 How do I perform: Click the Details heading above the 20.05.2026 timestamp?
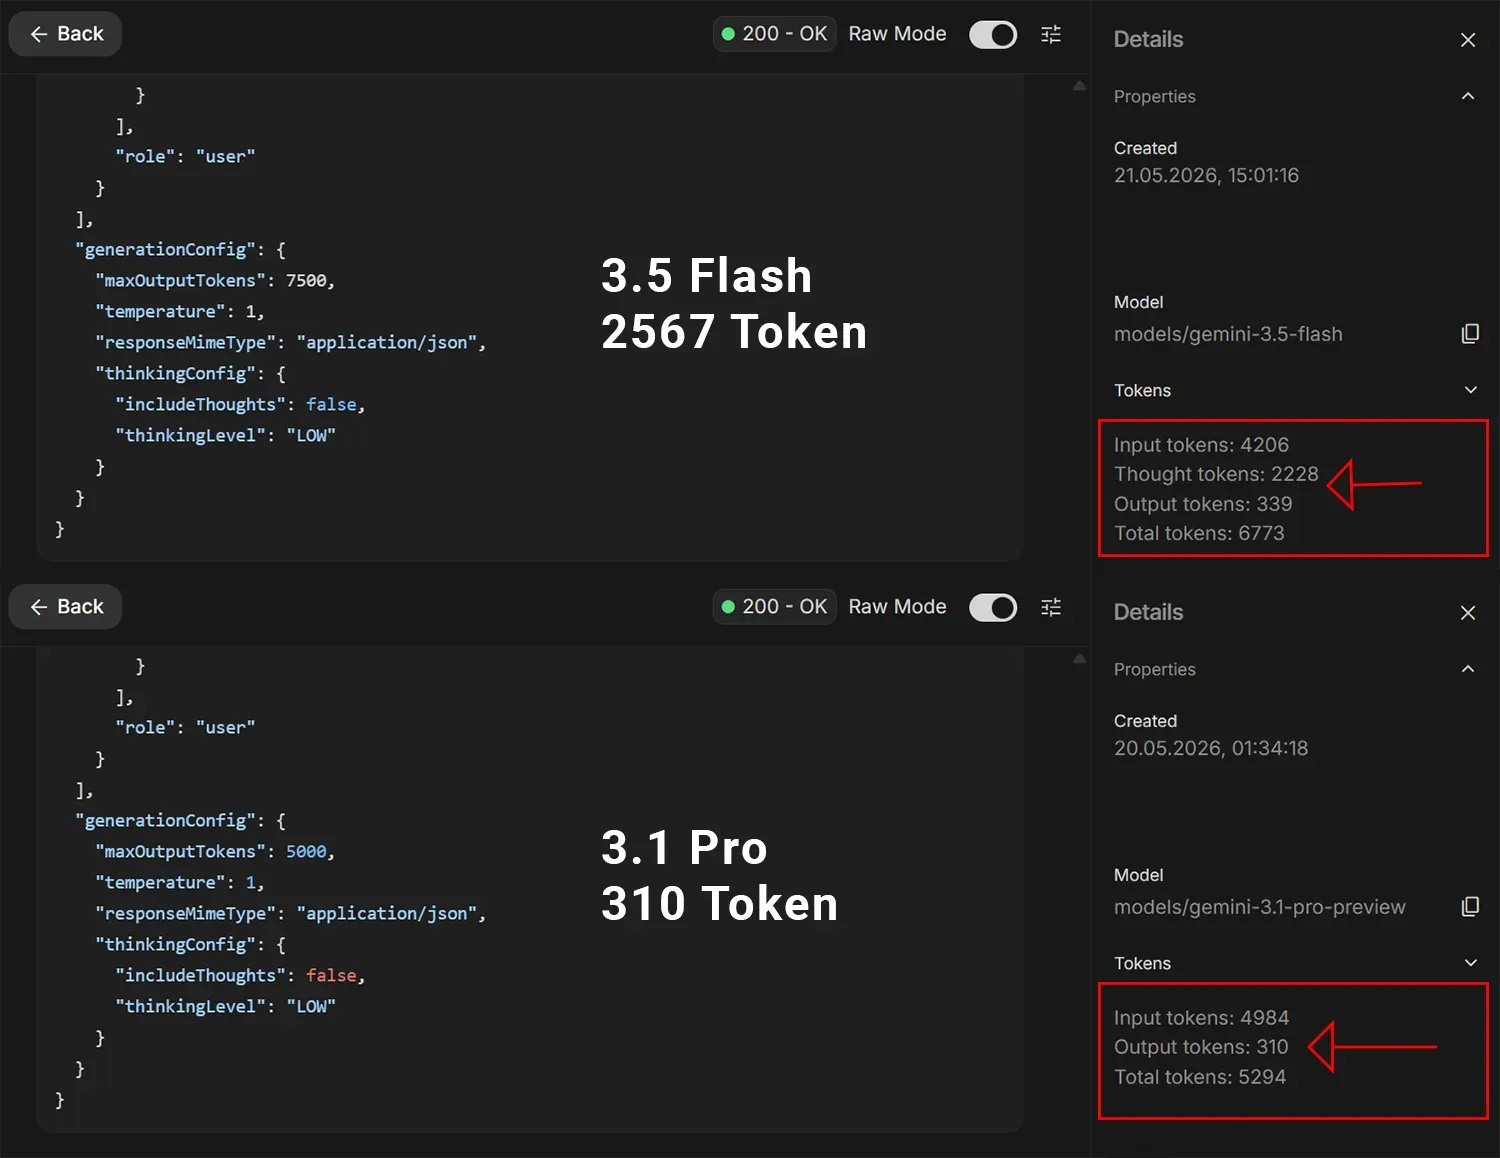(1148, 613)
